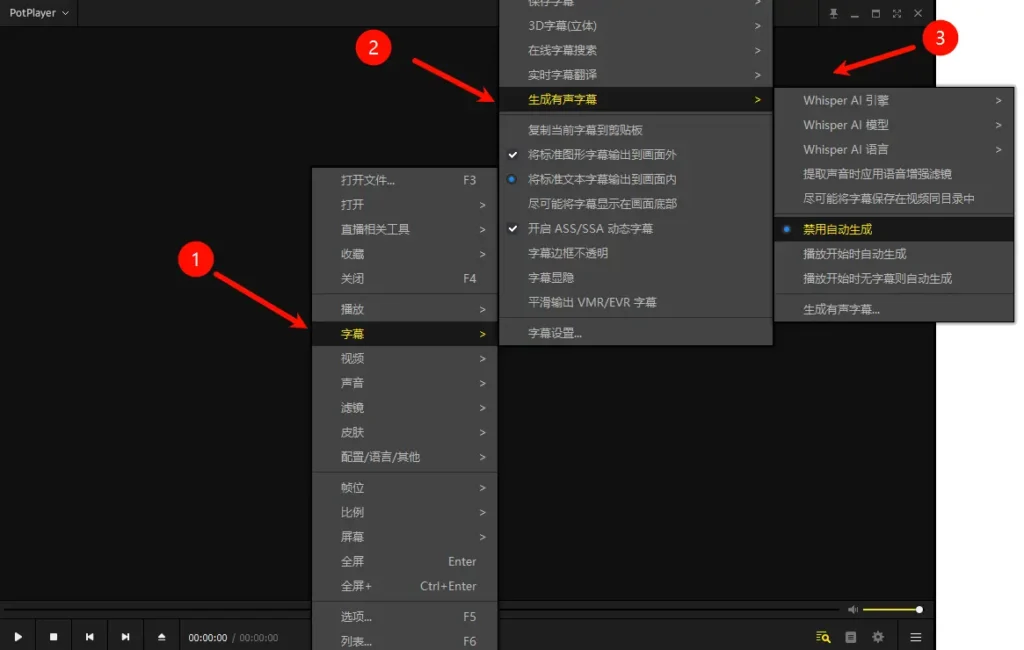Open the 在线字幕搜索 submenu
The height and width of the screenshot is (650, 1024).
(x=635, y=50)
